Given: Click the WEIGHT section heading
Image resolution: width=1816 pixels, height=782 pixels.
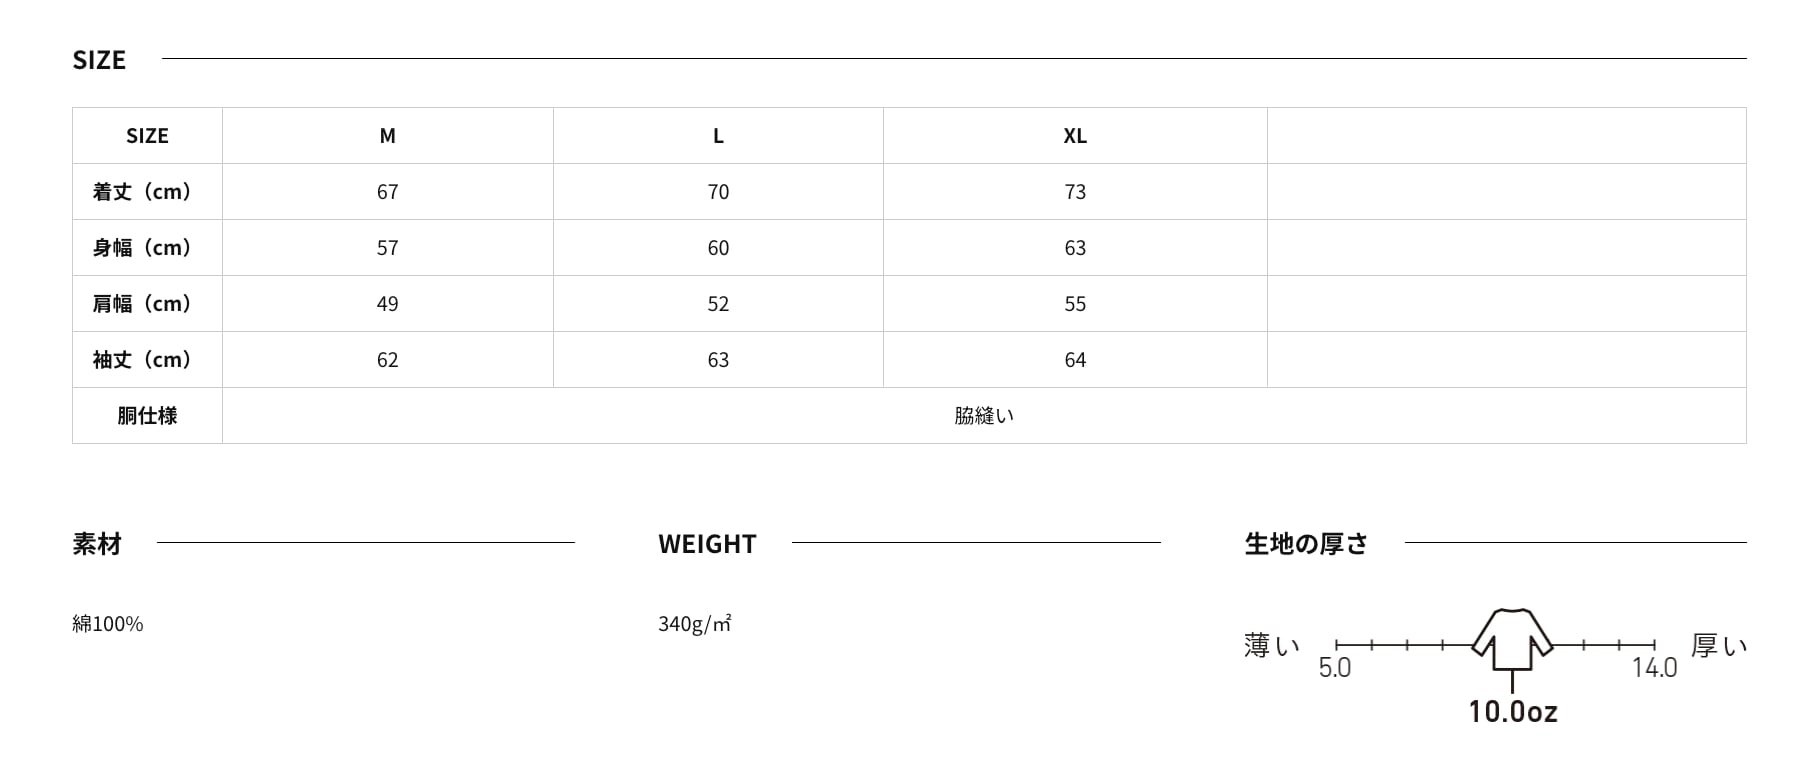Looking at the screenshot, I should click(707, 544).
